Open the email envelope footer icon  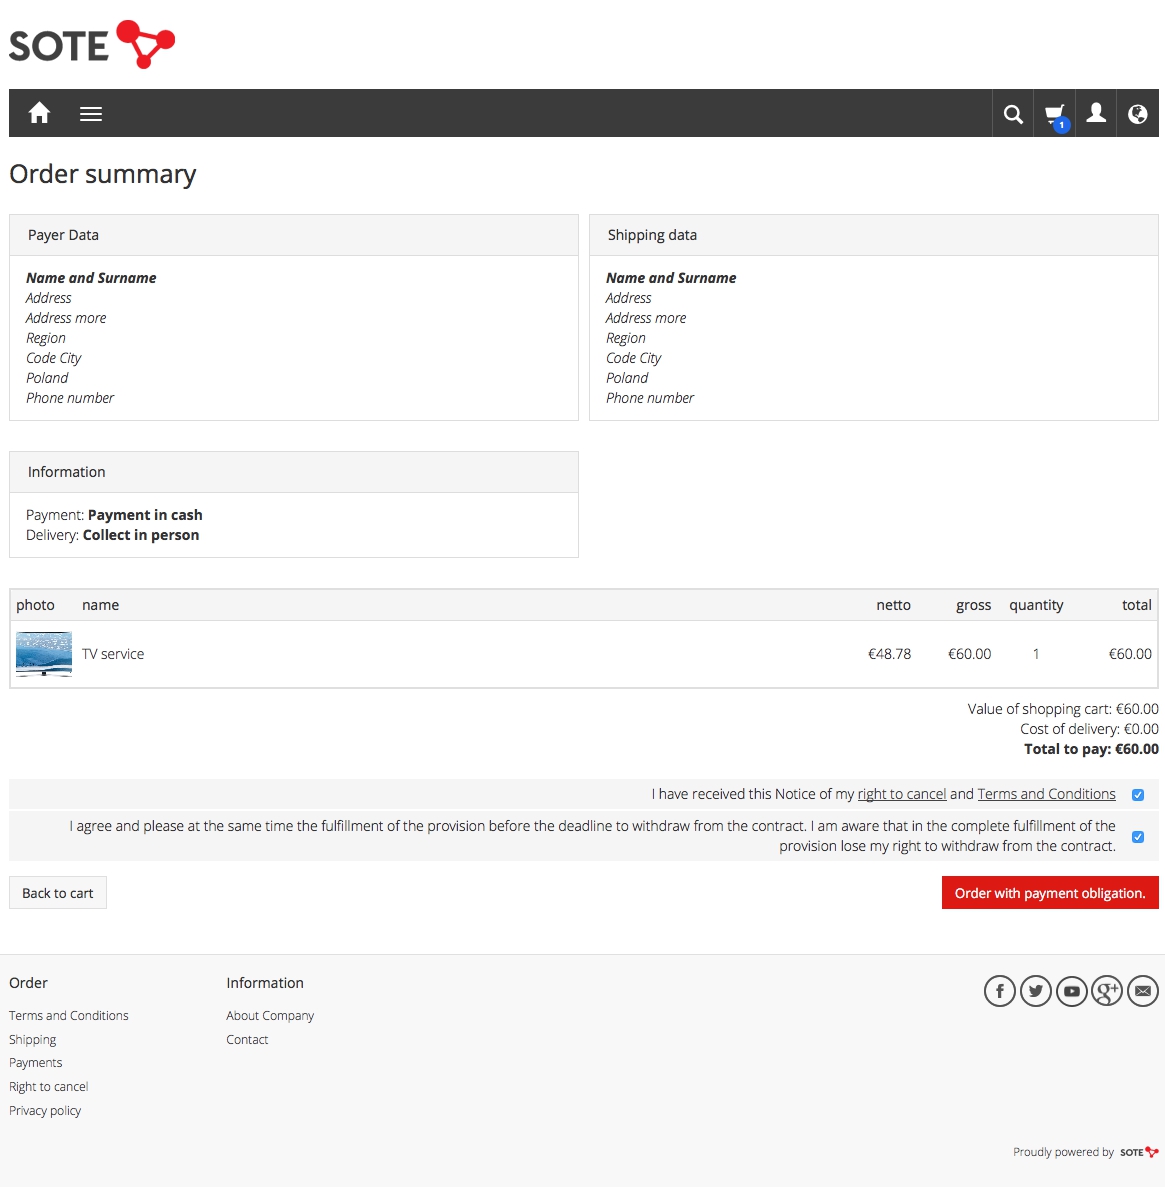click(x=1143, y=991)
